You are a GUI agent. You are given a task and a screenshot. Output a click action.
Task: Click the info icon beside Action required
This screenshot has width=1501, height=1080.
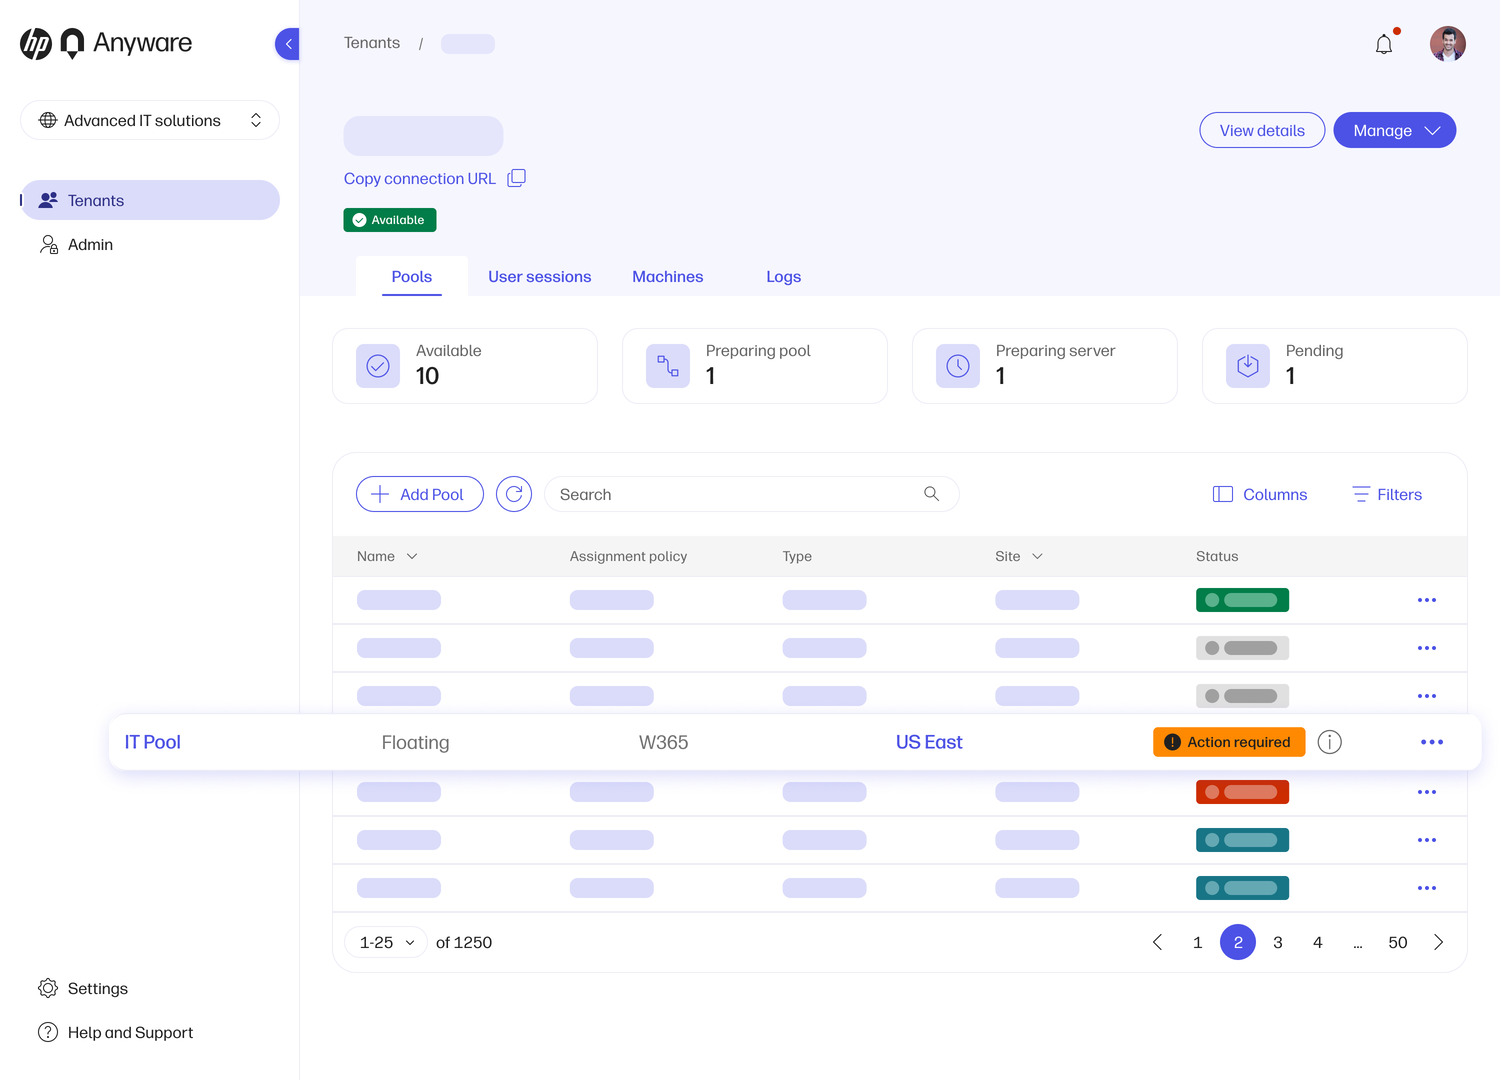(1329, 742)
